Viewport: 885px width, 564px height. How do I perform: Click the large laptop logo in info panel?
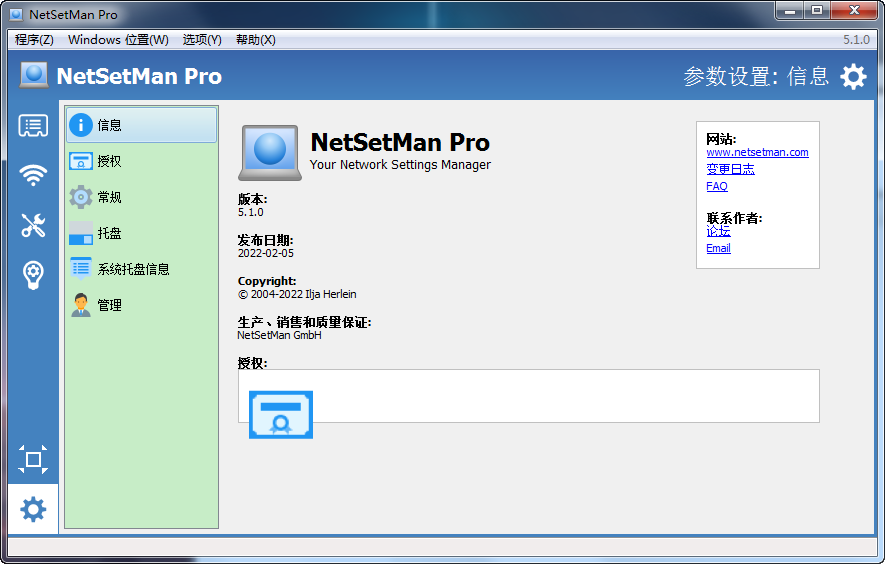point(270,153)
